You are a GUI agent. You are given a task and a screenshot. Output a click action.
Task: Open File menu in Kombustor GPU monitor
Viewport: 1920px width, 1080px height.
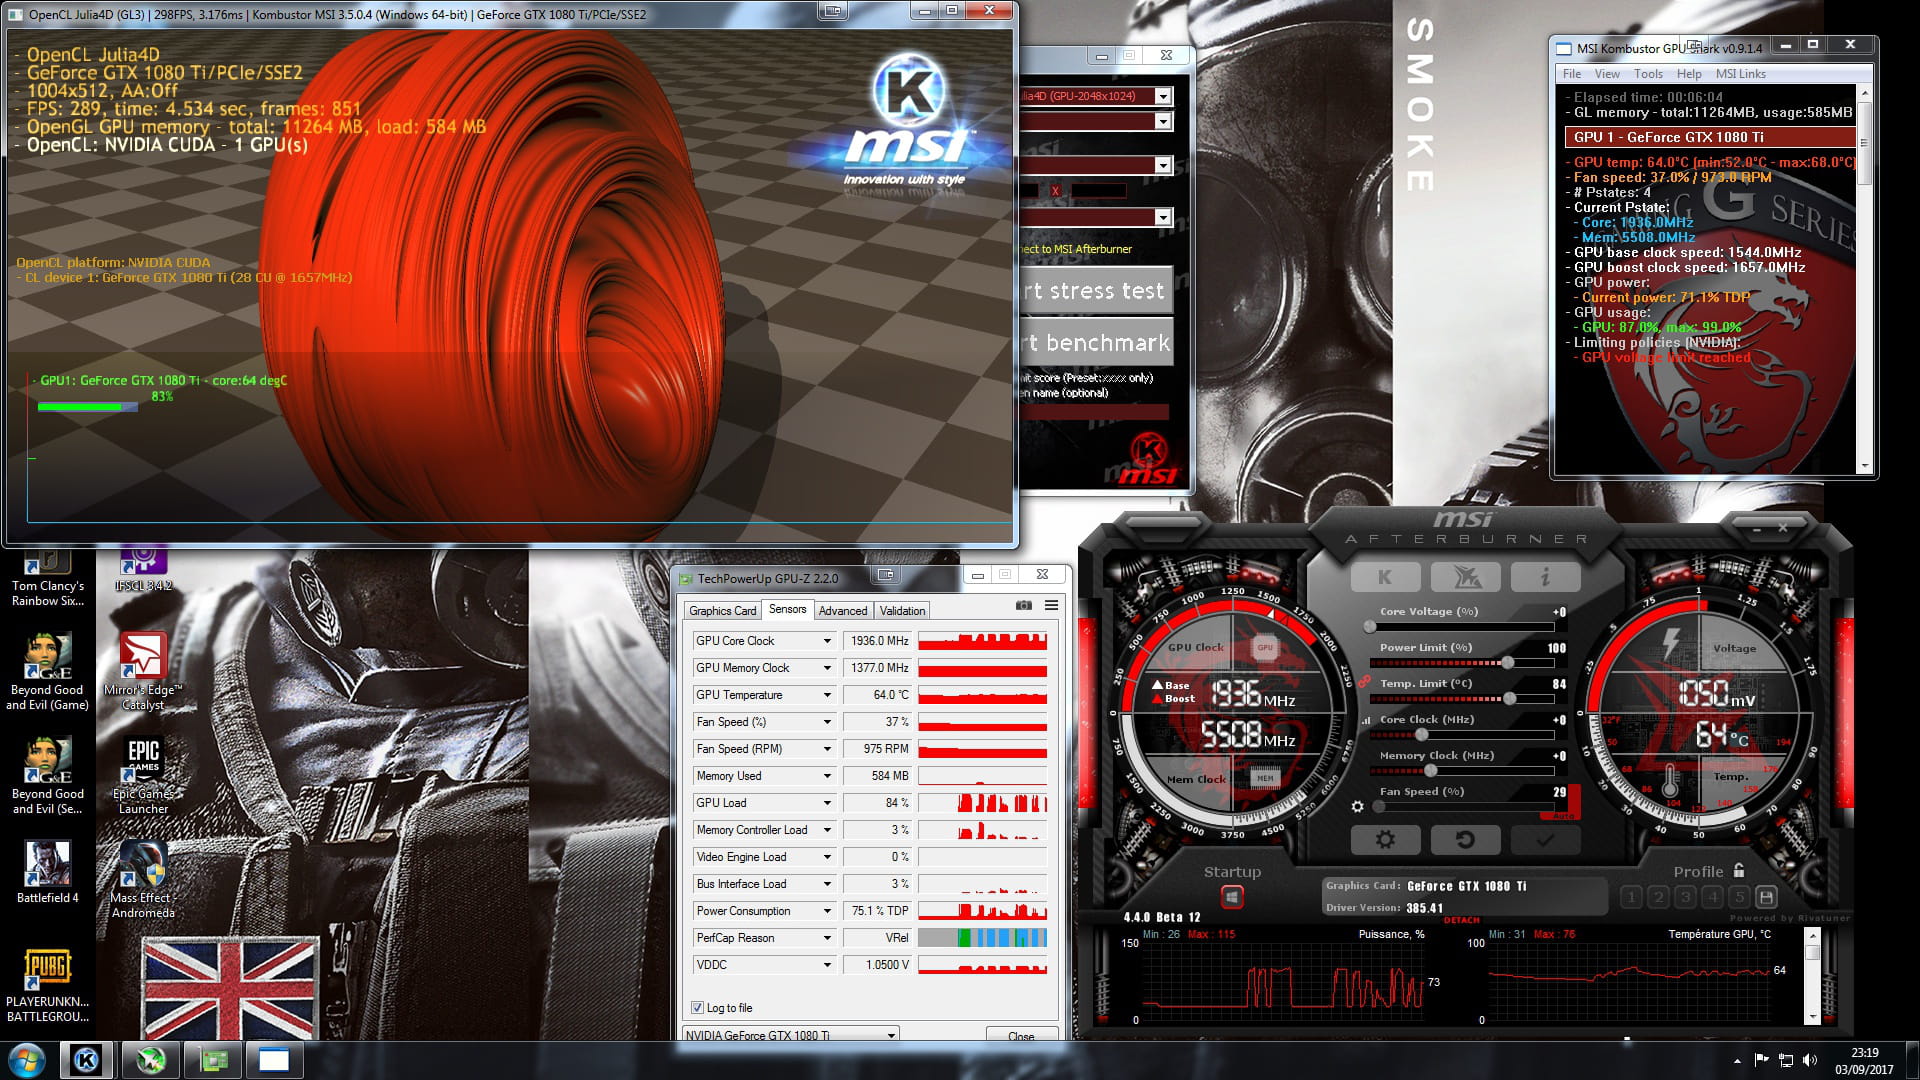point(1572,74)
